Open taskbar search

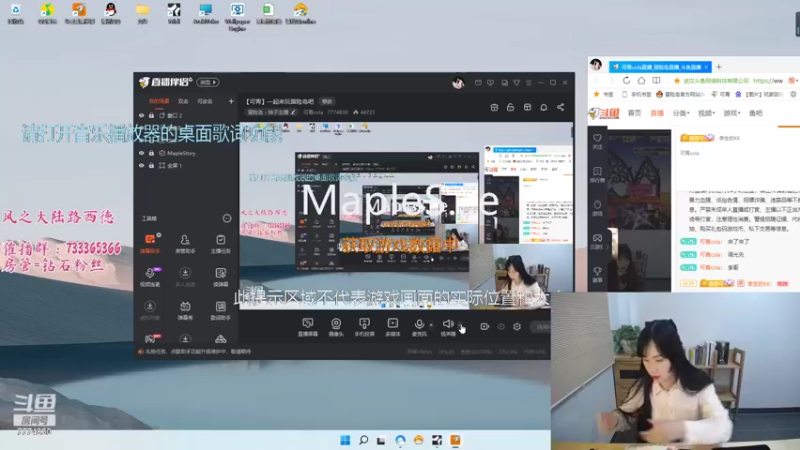coord(363,440)
